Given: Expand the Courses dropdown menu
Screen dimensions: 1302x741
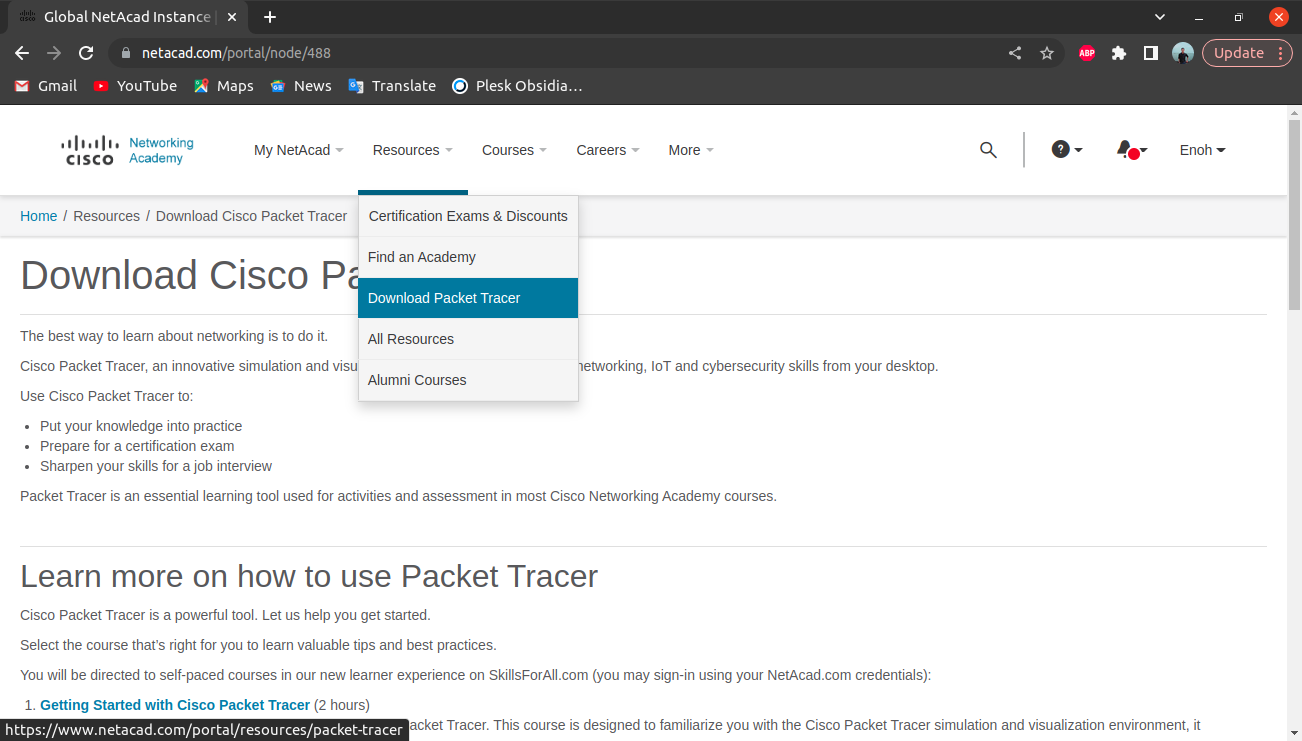Looking at the screenshot, I should tap(514, 150).
